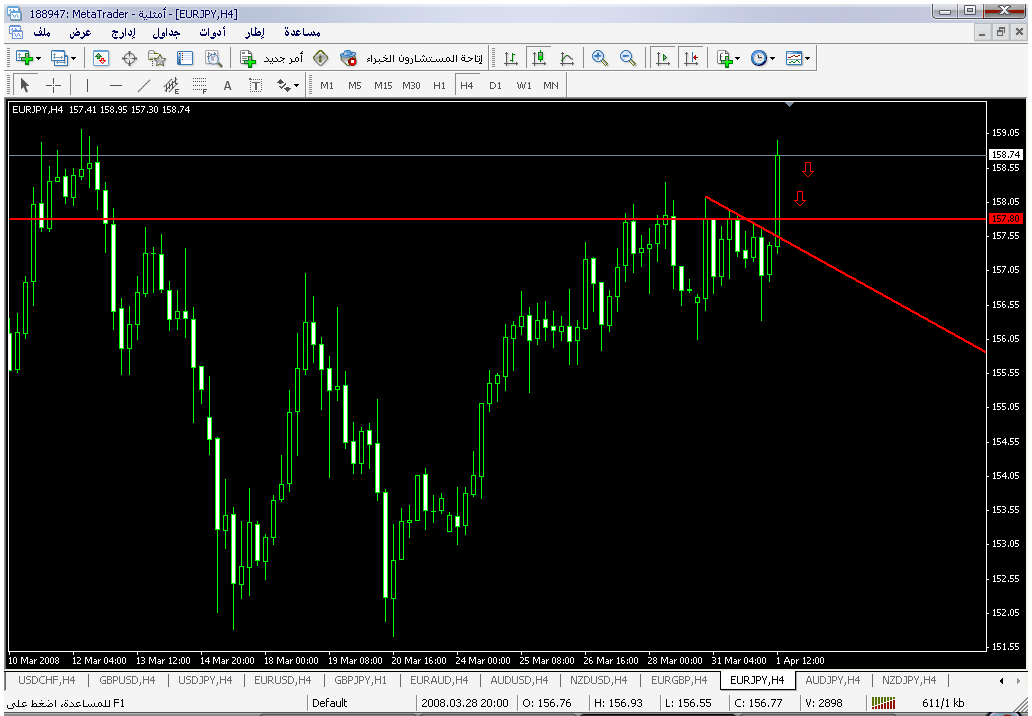Expand the Indicators dropdown arrow

[x=738, y=59]
